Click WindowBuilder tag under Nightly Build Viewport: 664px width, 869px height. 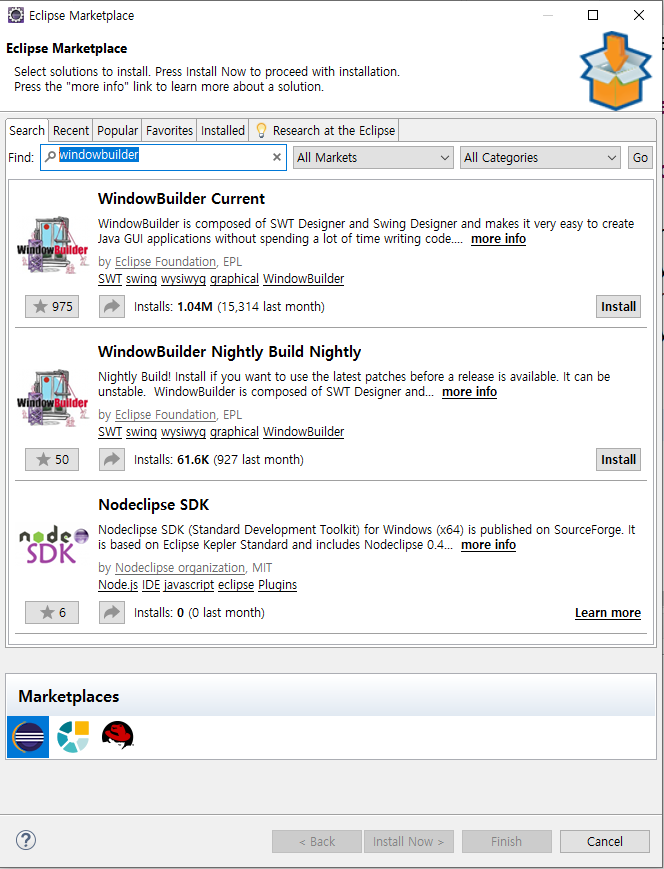tap(304, 432)
